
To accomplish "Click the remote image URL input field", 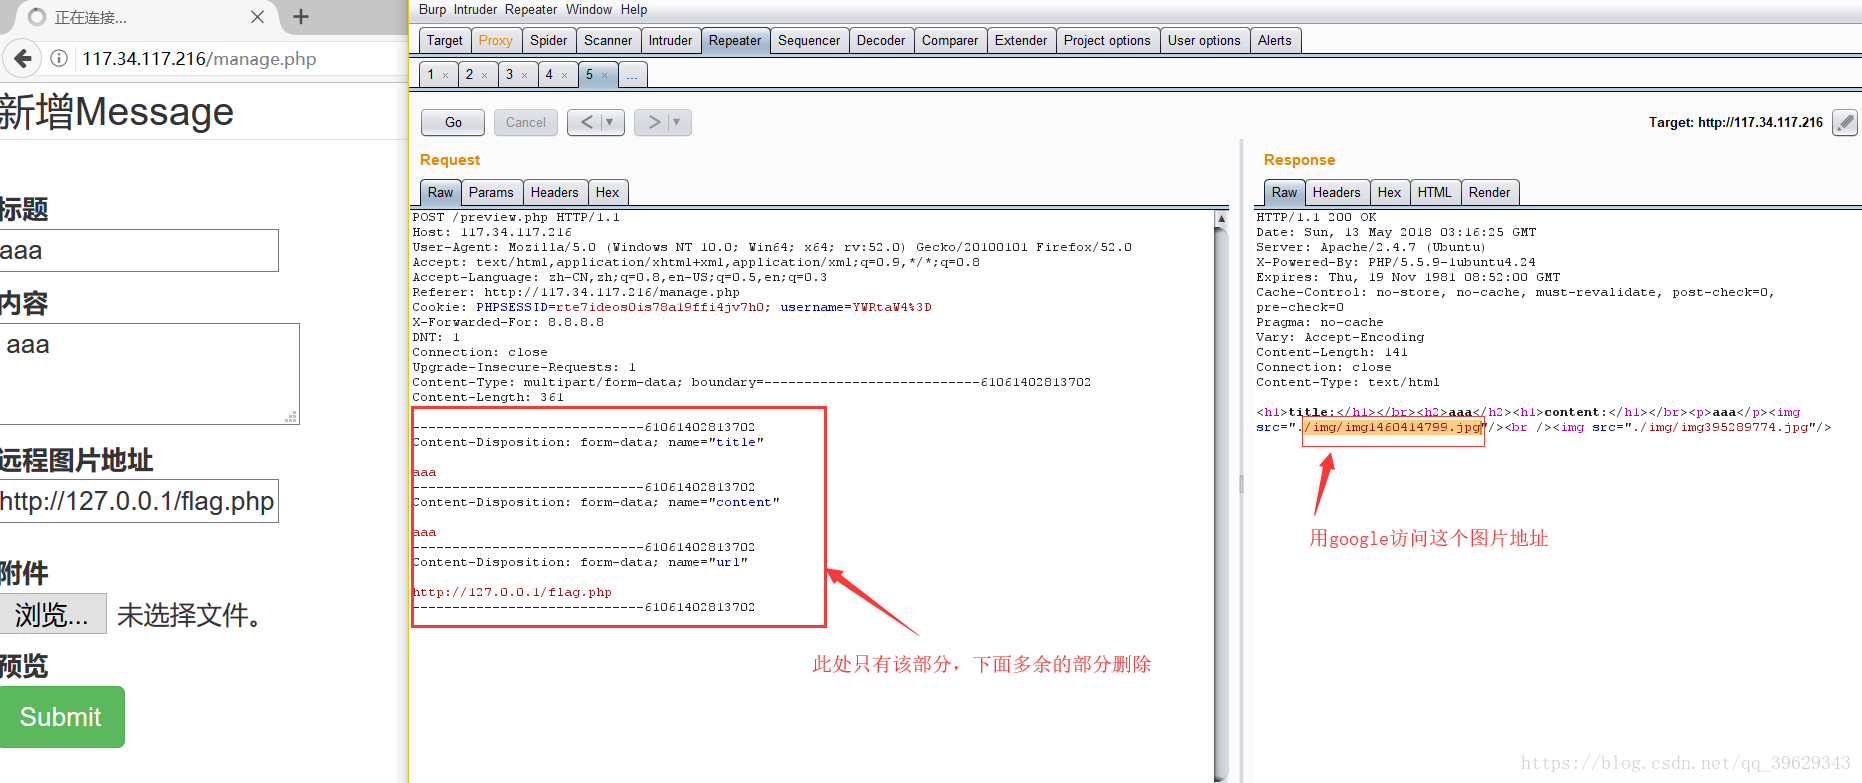I will (138, 501).
